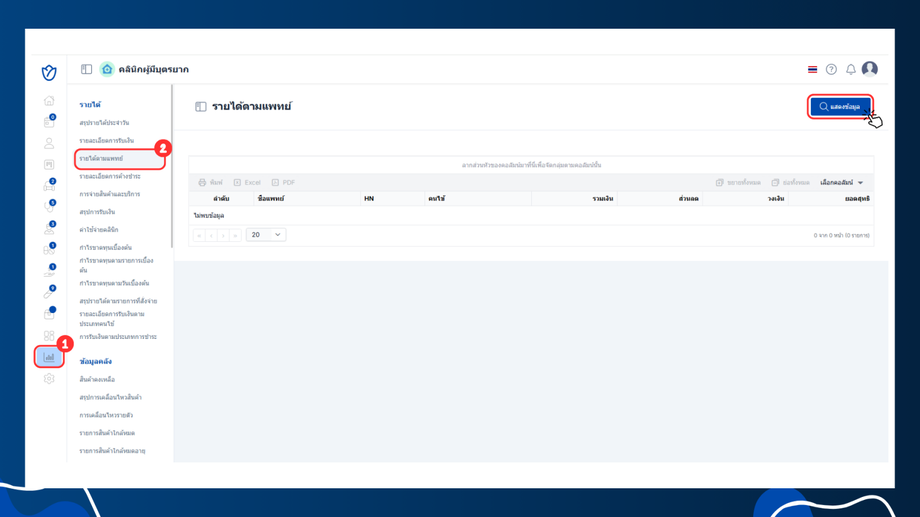Open รายการสินค้าใกล้หมดอายุ report
Screen dimensions: 920x517
pyautogui.click(x=112, y=451)
